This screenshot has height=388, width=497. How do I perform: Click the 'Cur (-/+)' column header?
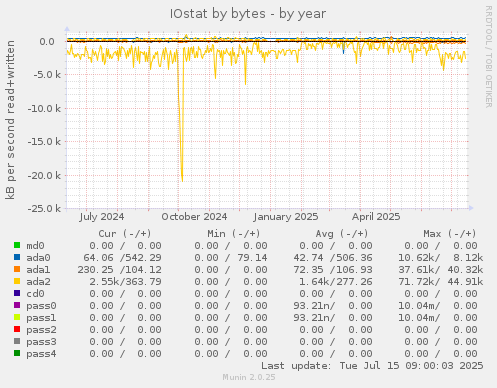pyautogui.click(x=125, y=234)
